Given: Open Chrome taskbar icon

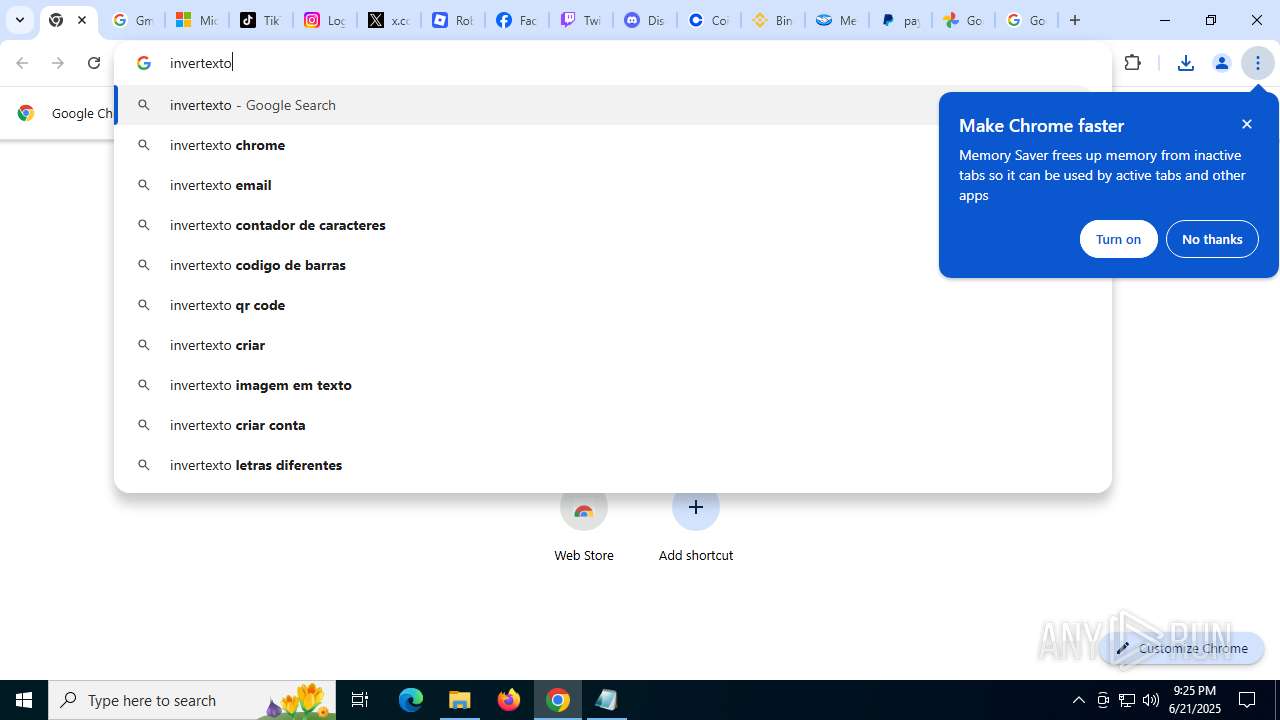Looking at the screenshot, I should (558, 700).
